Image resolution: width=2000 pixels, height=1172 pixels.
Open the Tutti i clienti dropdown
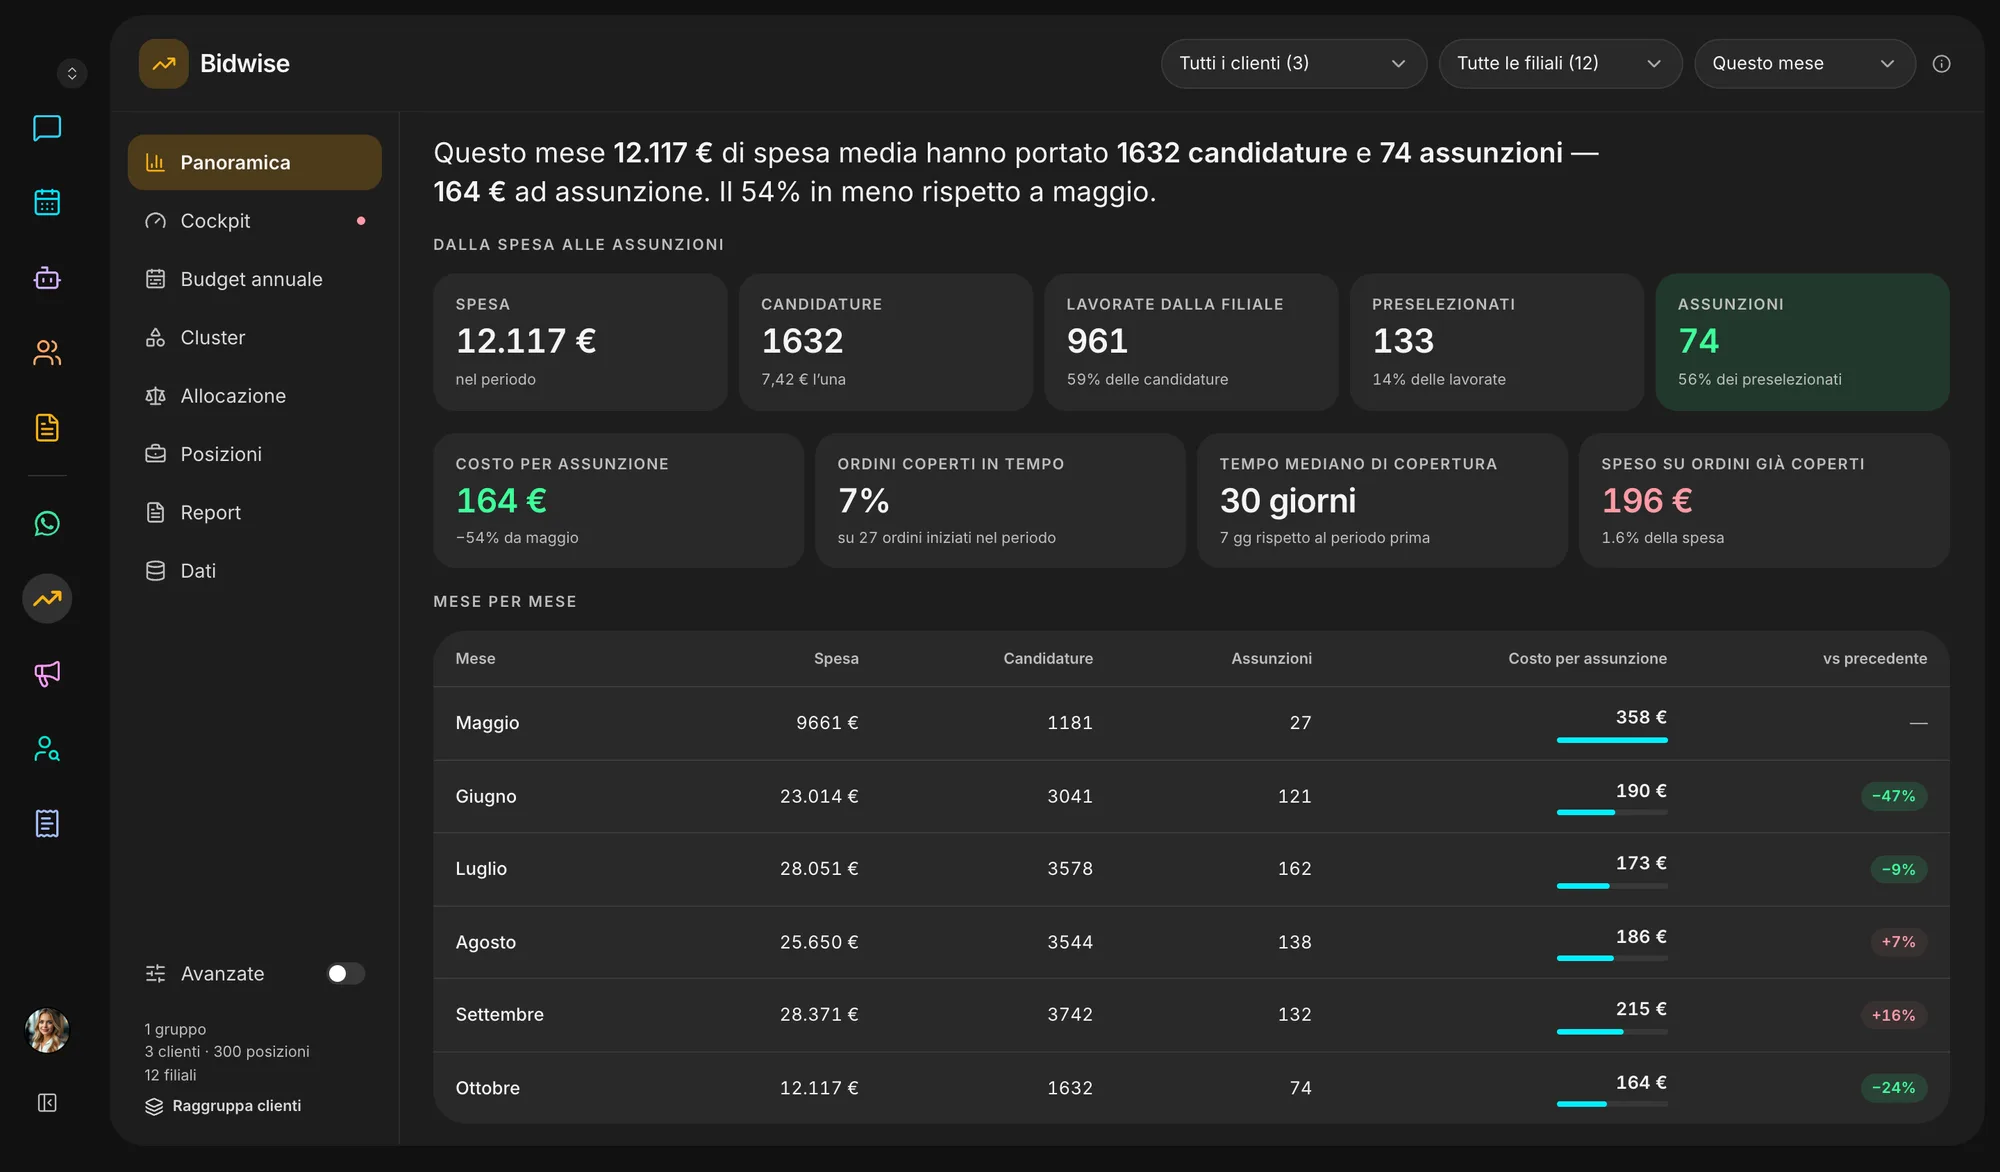pos(1293,64)
